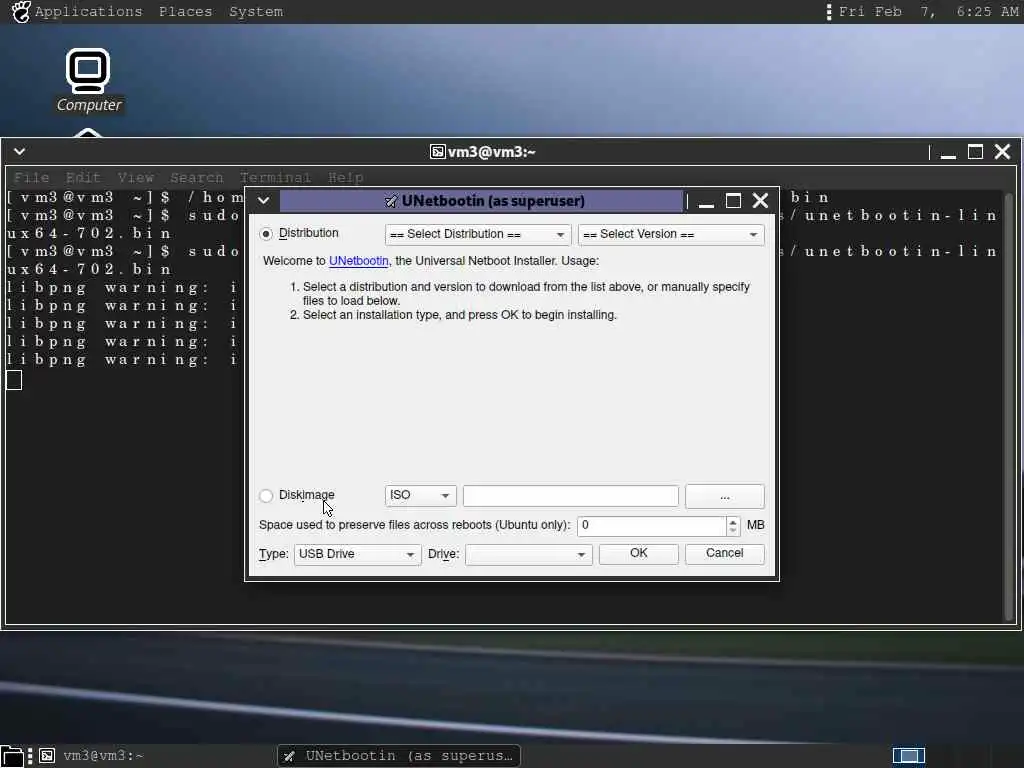Screen dimensions: 1024x768
Task: Click the terminal vertical scrollbar
Action: click(x=1009, y=405)
